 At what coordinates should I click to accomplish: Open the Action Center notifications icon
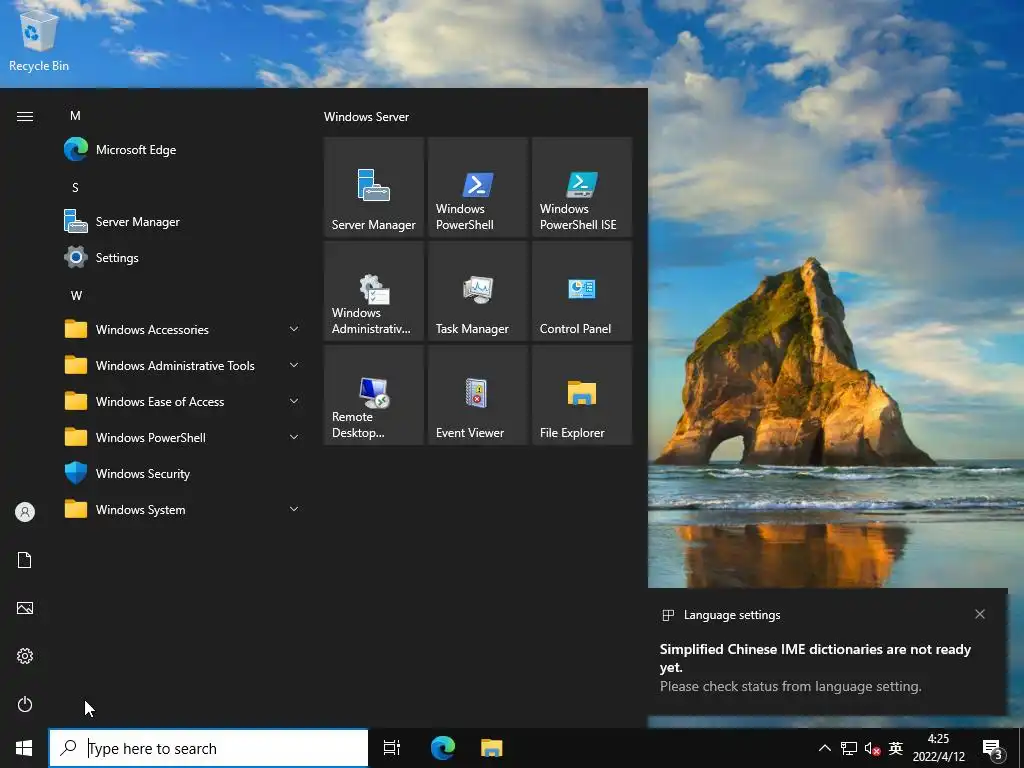coord(993,749)
